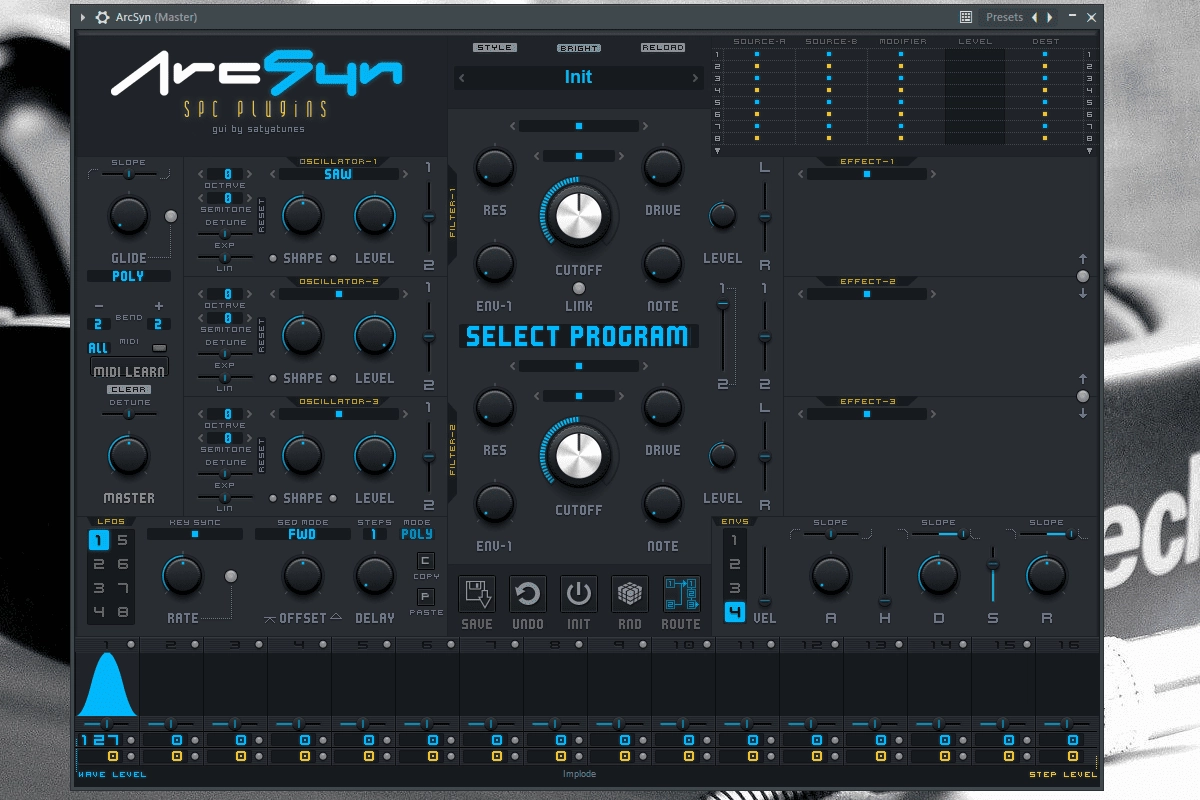Click the offset down-arrow icon left of OFFSET
This screenshot has width=1200, height=800.
click(x=269, y=619)
